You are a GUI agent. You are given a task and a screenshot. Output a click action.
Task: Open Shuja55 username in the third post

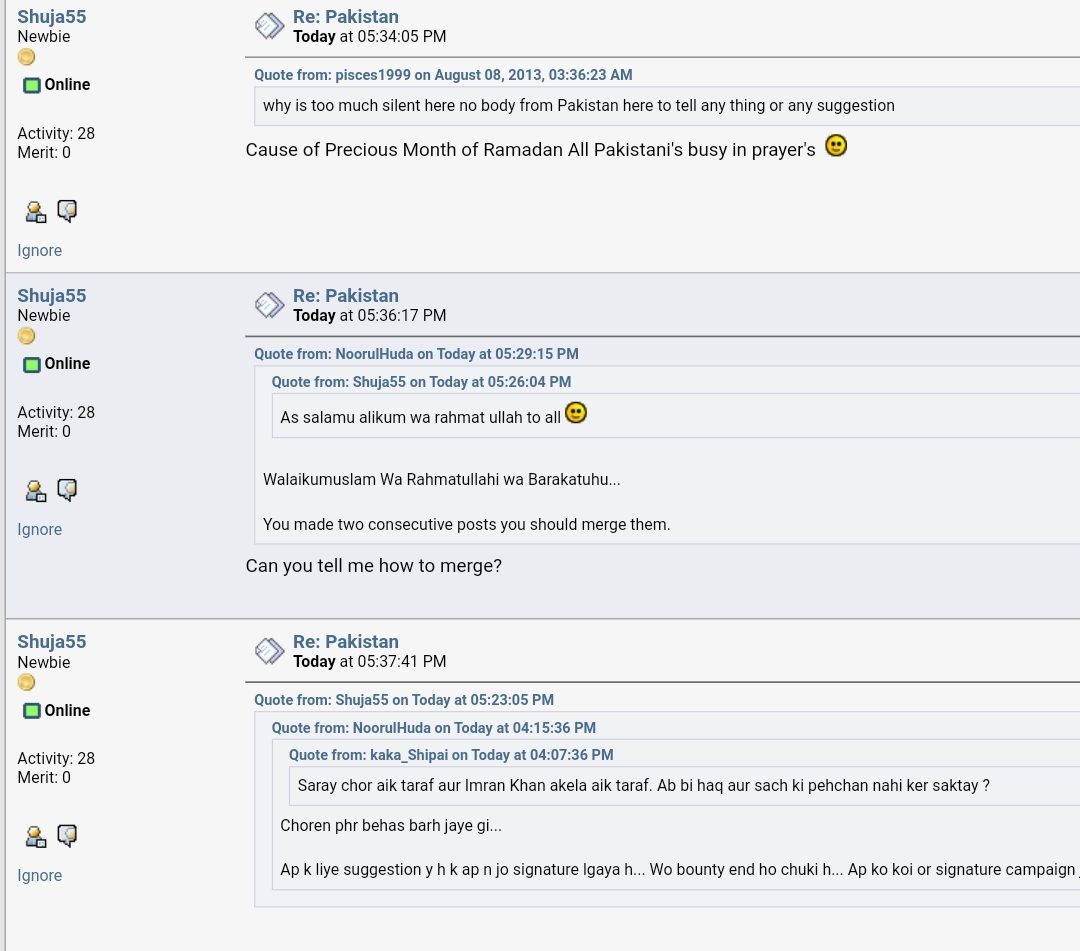coord(52,642)
